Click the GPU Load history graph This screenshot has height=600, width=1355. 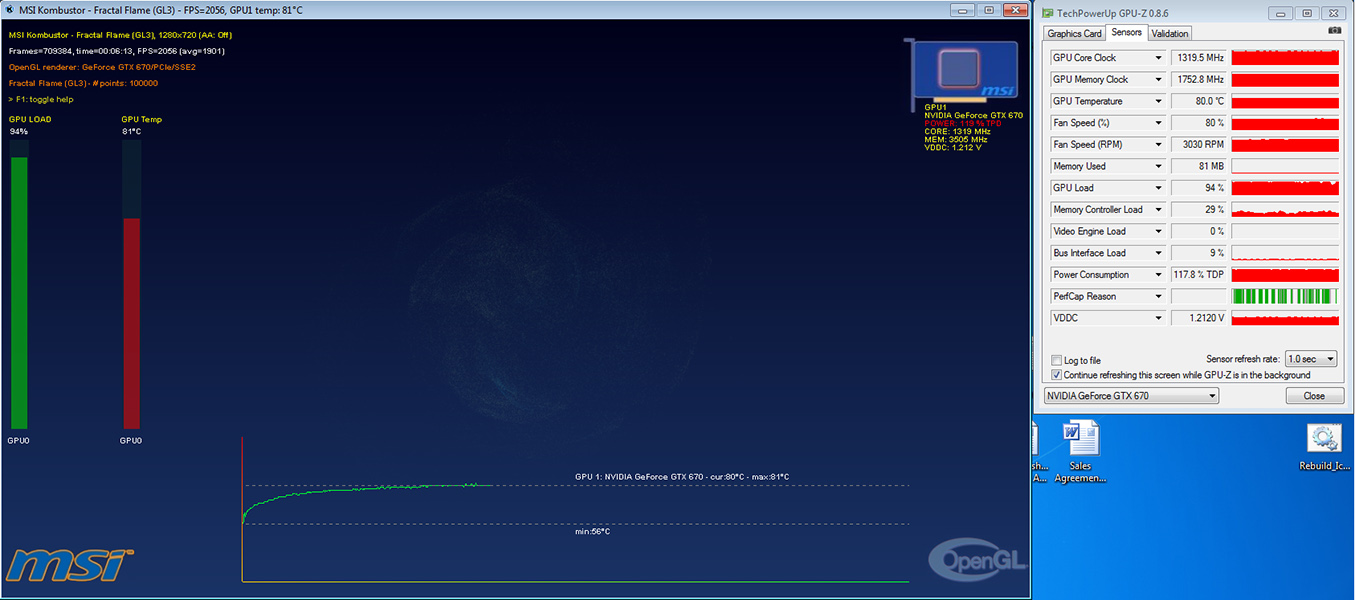1285,188
